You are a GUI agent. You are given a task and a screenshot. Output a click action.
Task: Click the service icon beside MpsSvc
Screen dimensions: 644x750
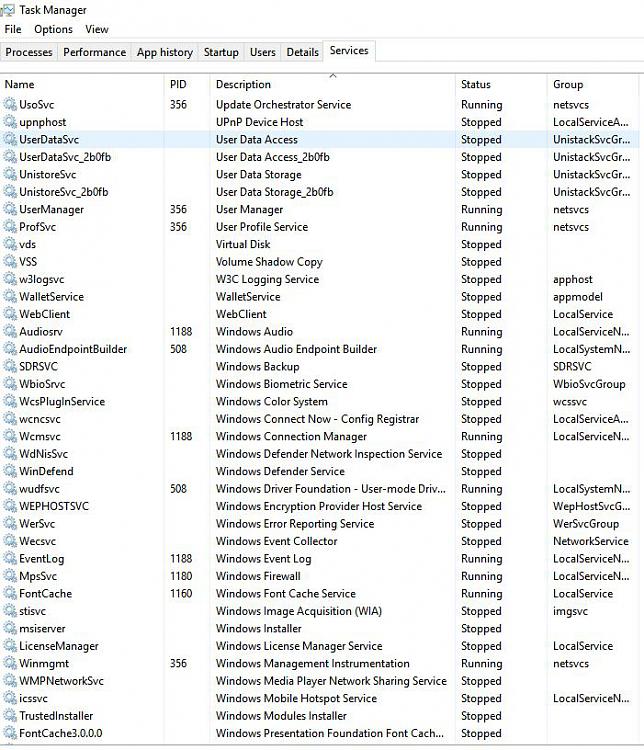point(10,576)
